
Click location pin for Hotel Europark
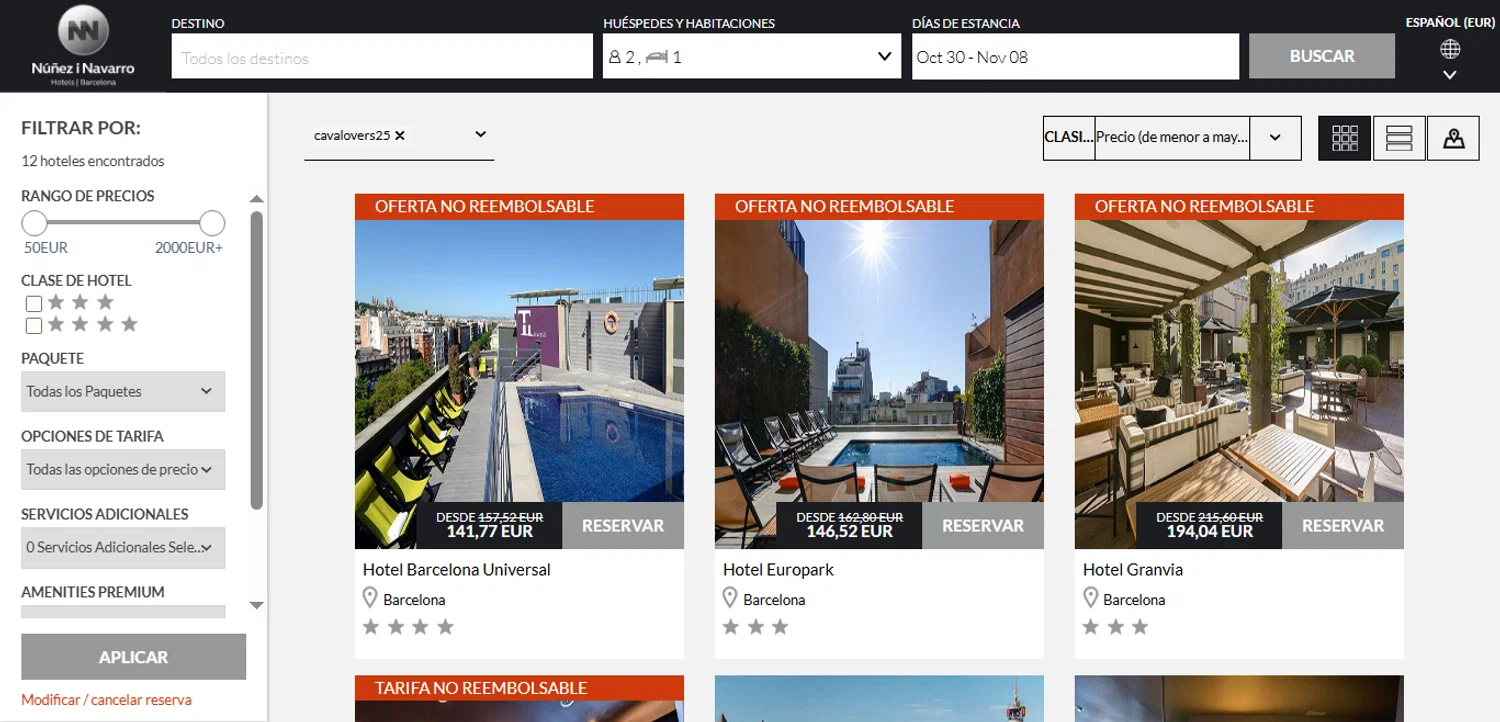(730, 598)
